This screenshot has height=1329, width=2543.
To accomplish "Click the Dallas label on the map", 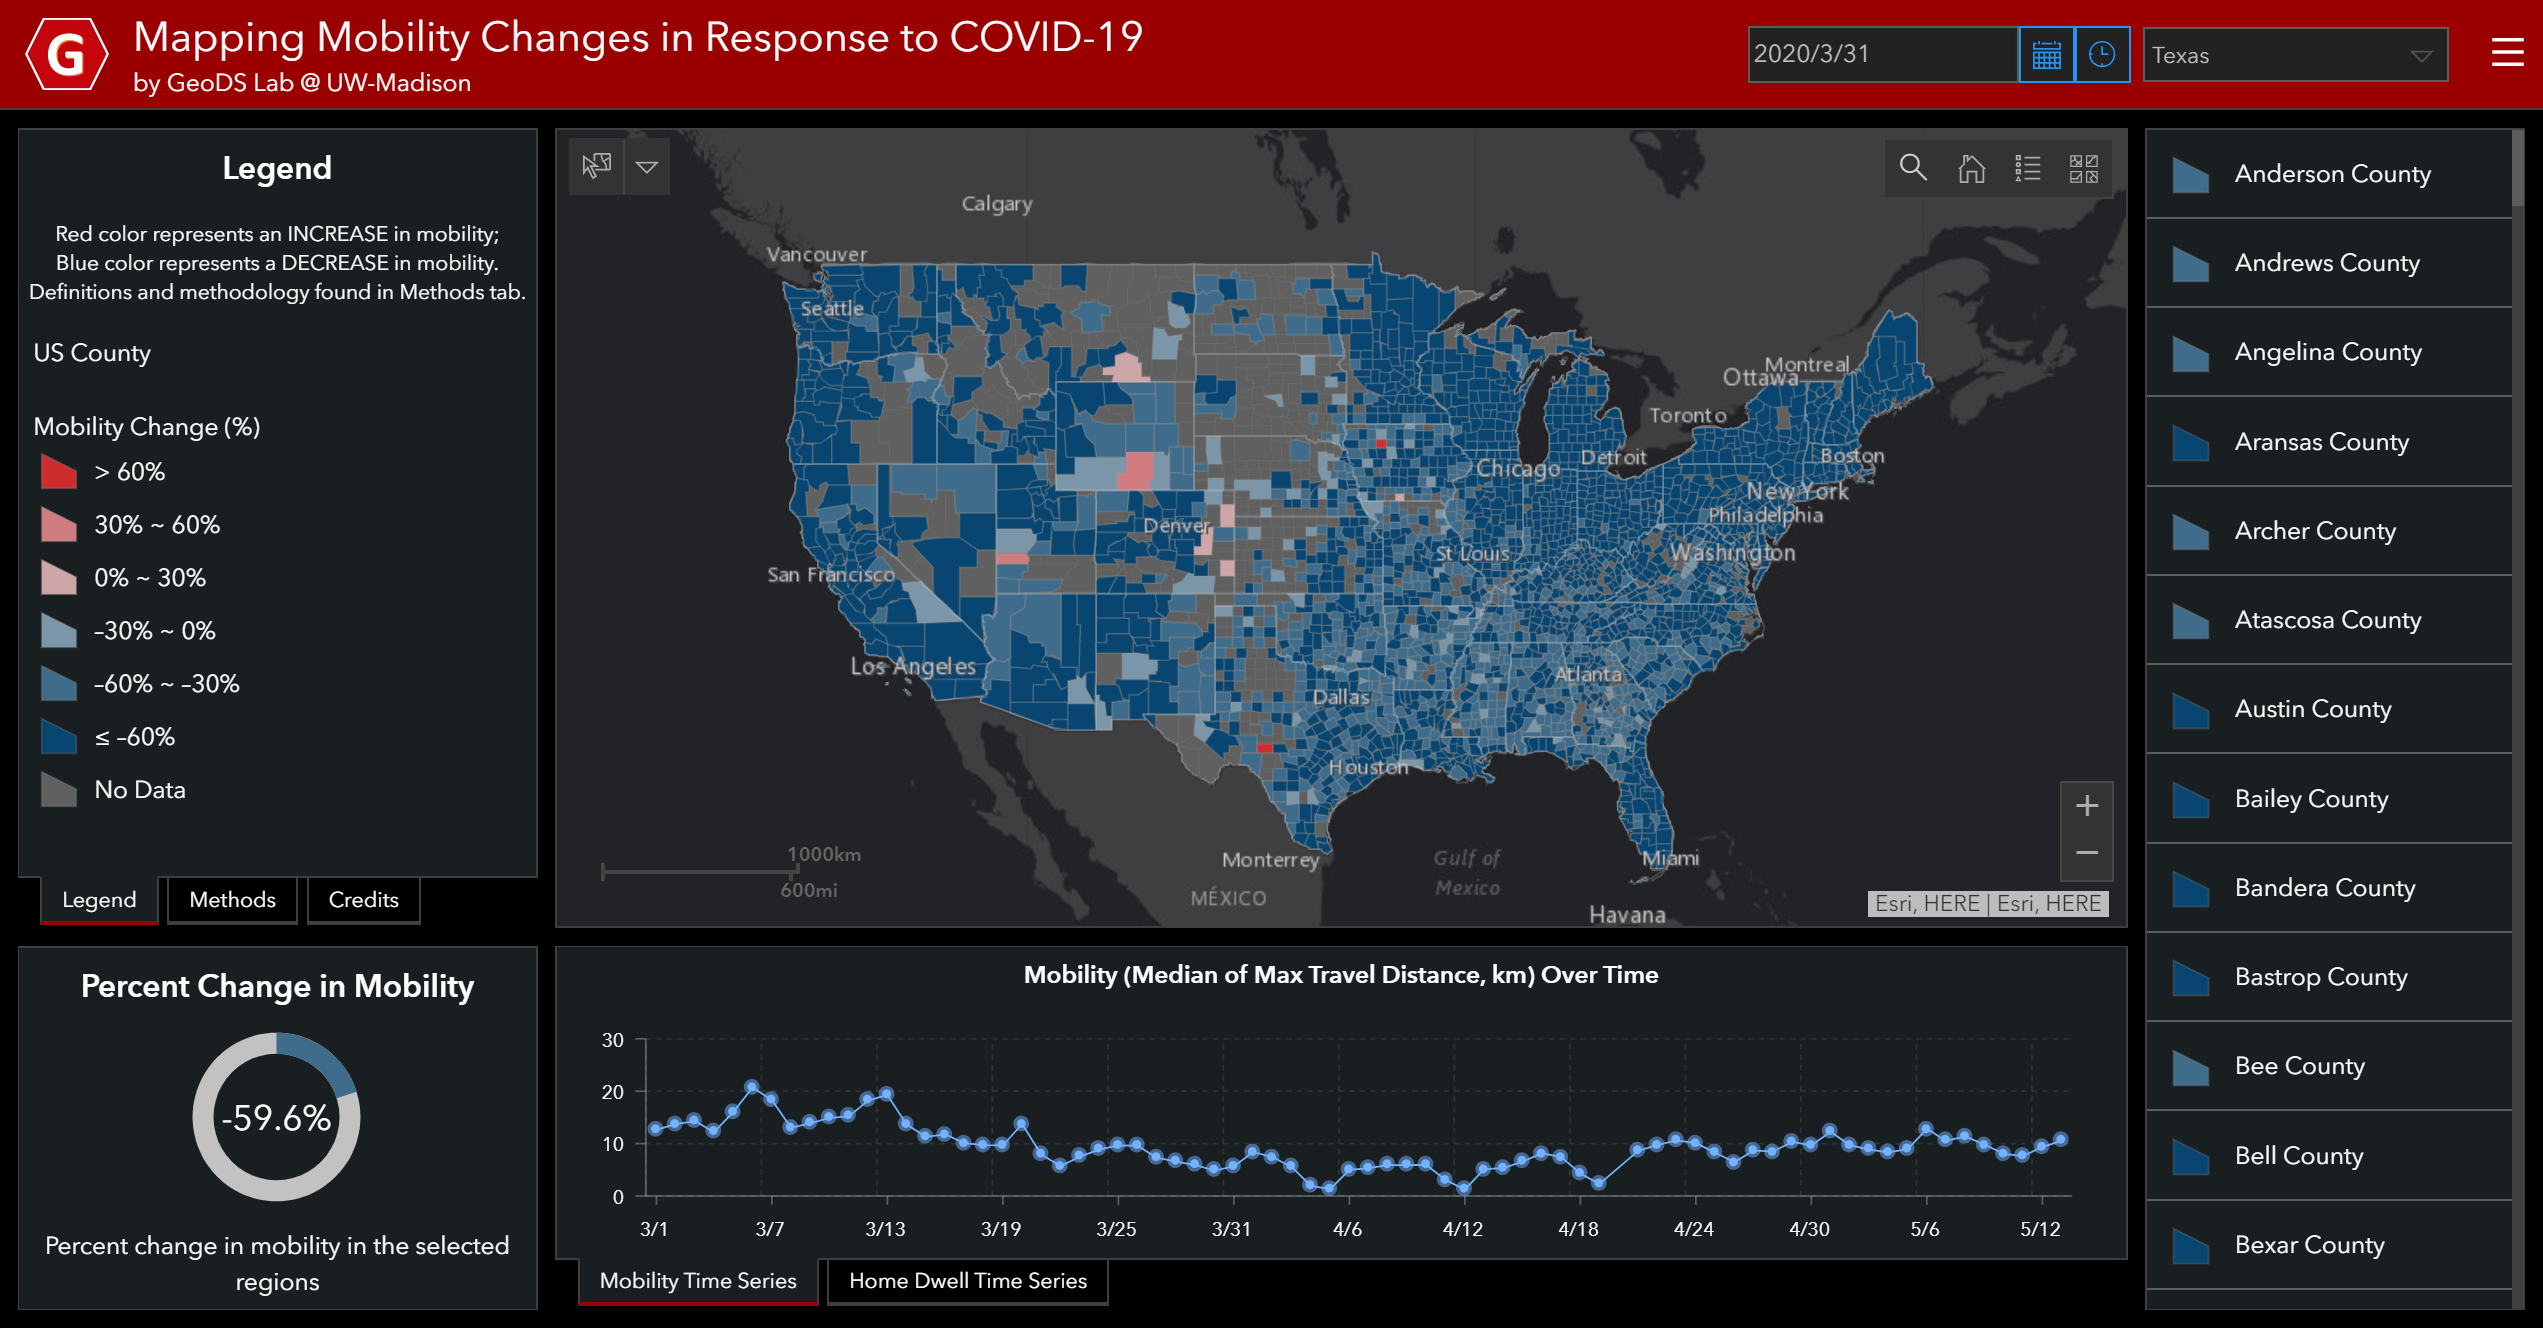I will (1341, 697).
